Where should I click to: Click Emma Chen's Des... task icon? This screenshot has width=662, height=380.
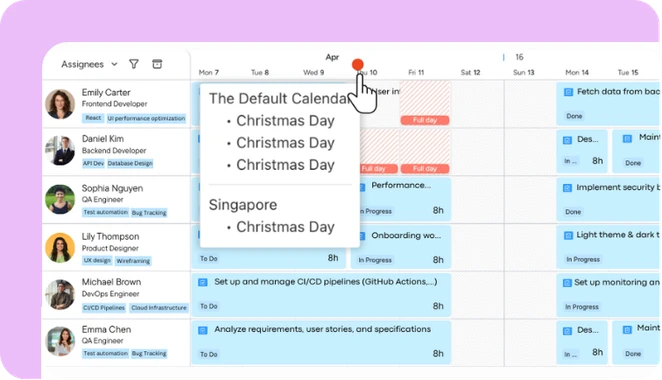click(567, 331)
